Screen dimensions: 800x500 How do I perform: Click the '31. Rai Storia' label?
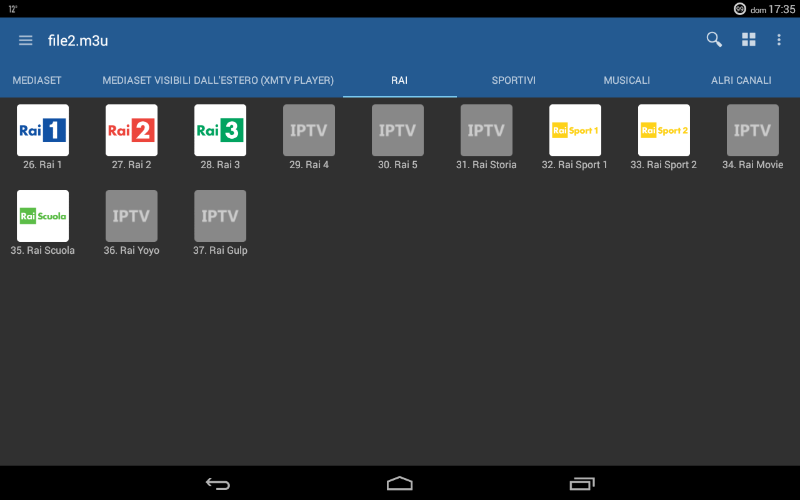pyautogui.click(x=486, y=165)
